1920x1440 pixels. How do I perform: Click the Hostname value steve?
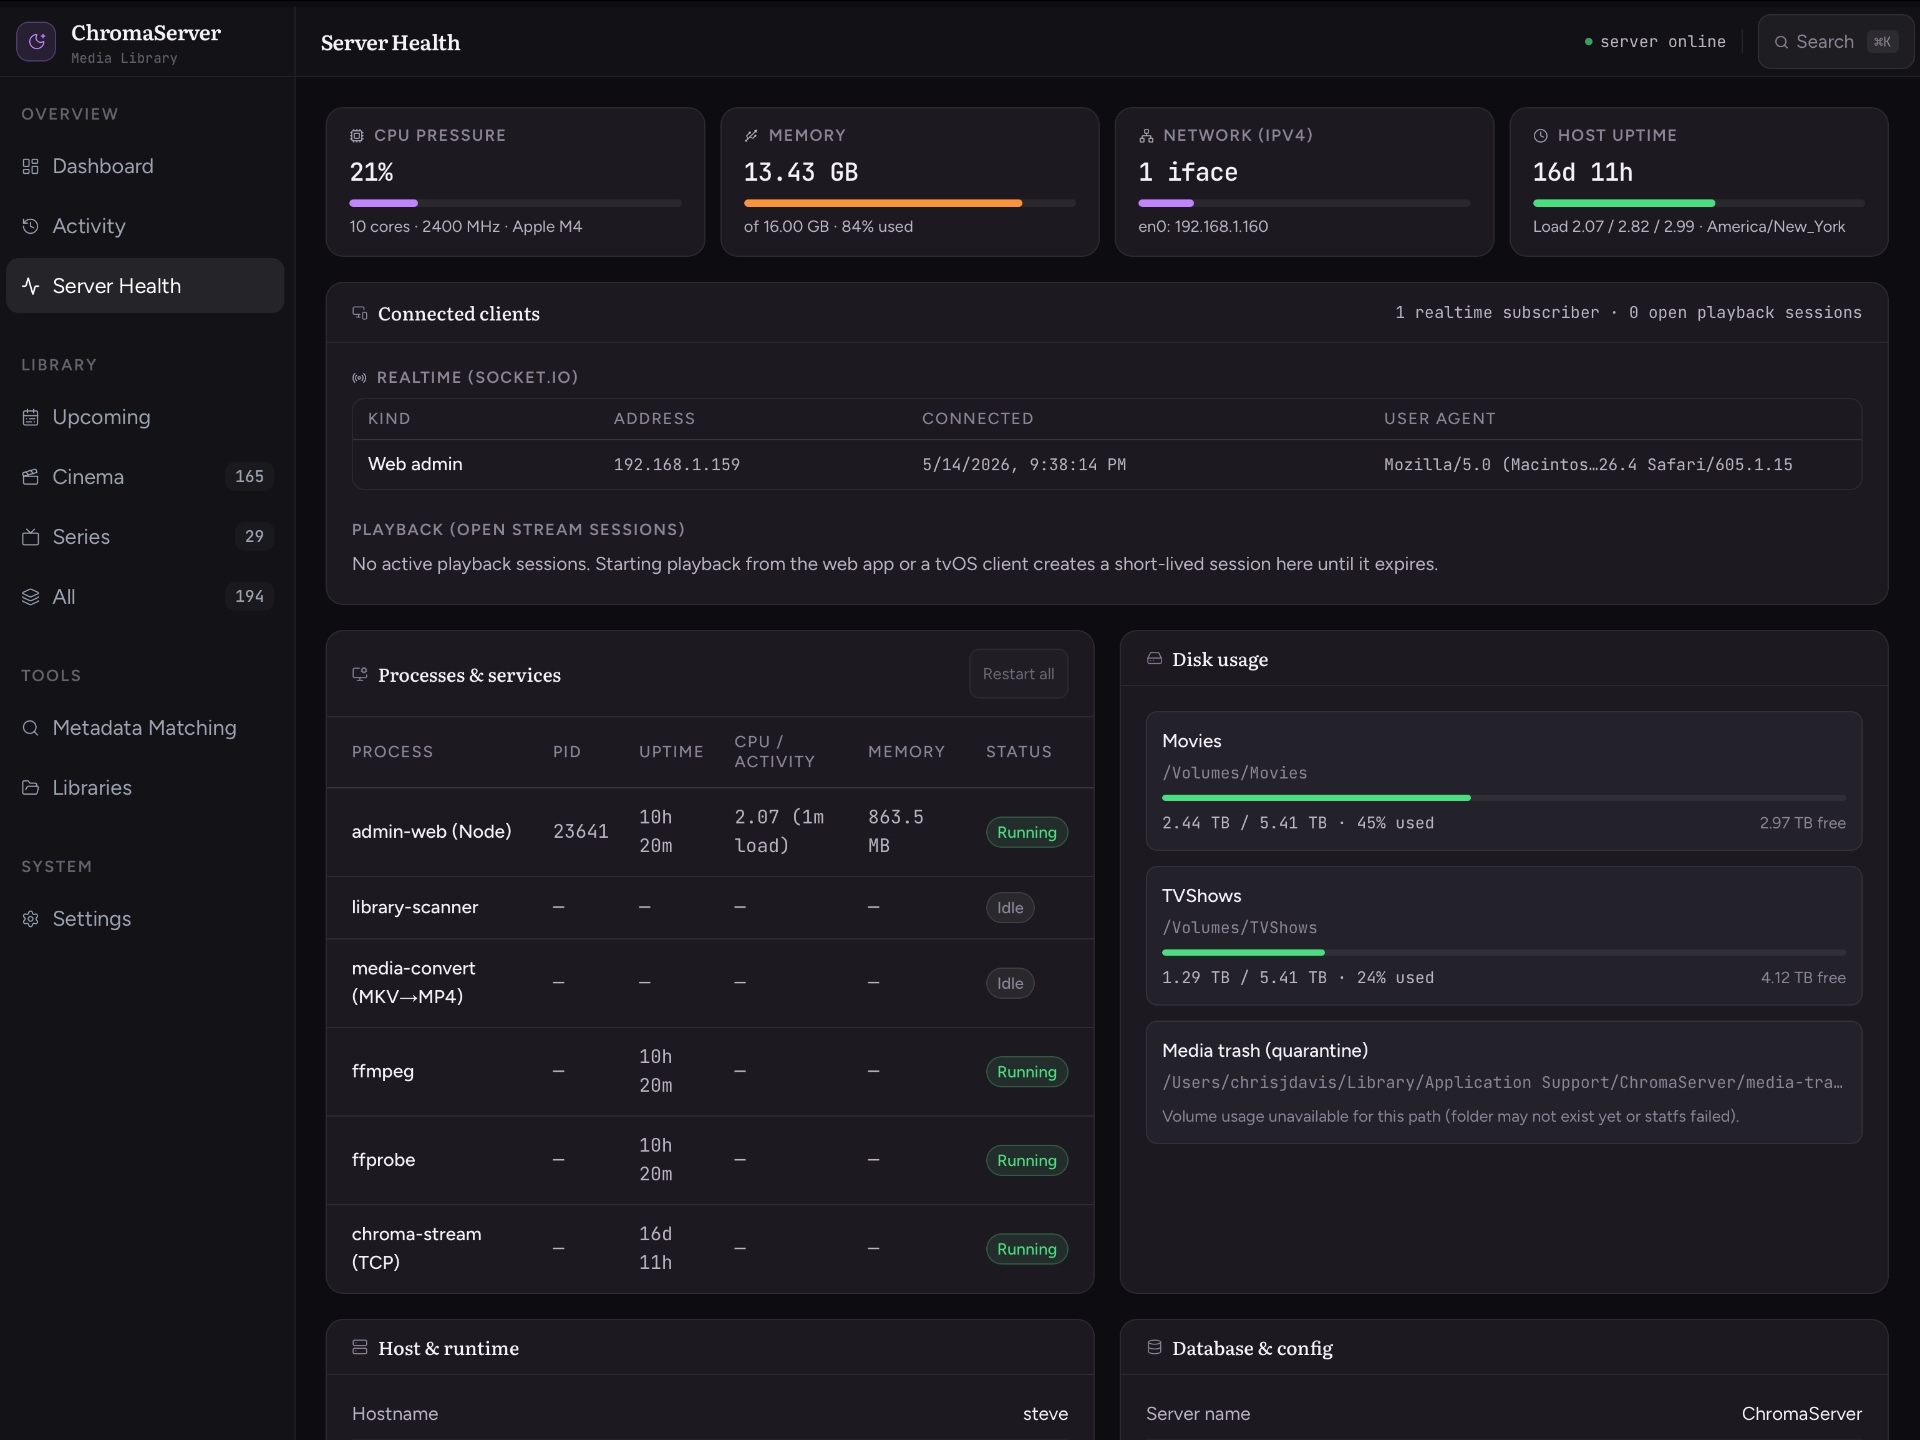[x=1045, y=1414]
